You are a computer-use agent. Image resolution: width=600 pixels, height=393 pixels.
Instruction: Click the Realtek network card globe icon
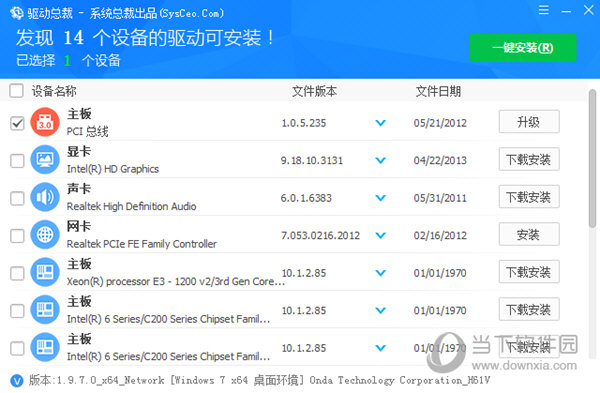pos(45,235)
